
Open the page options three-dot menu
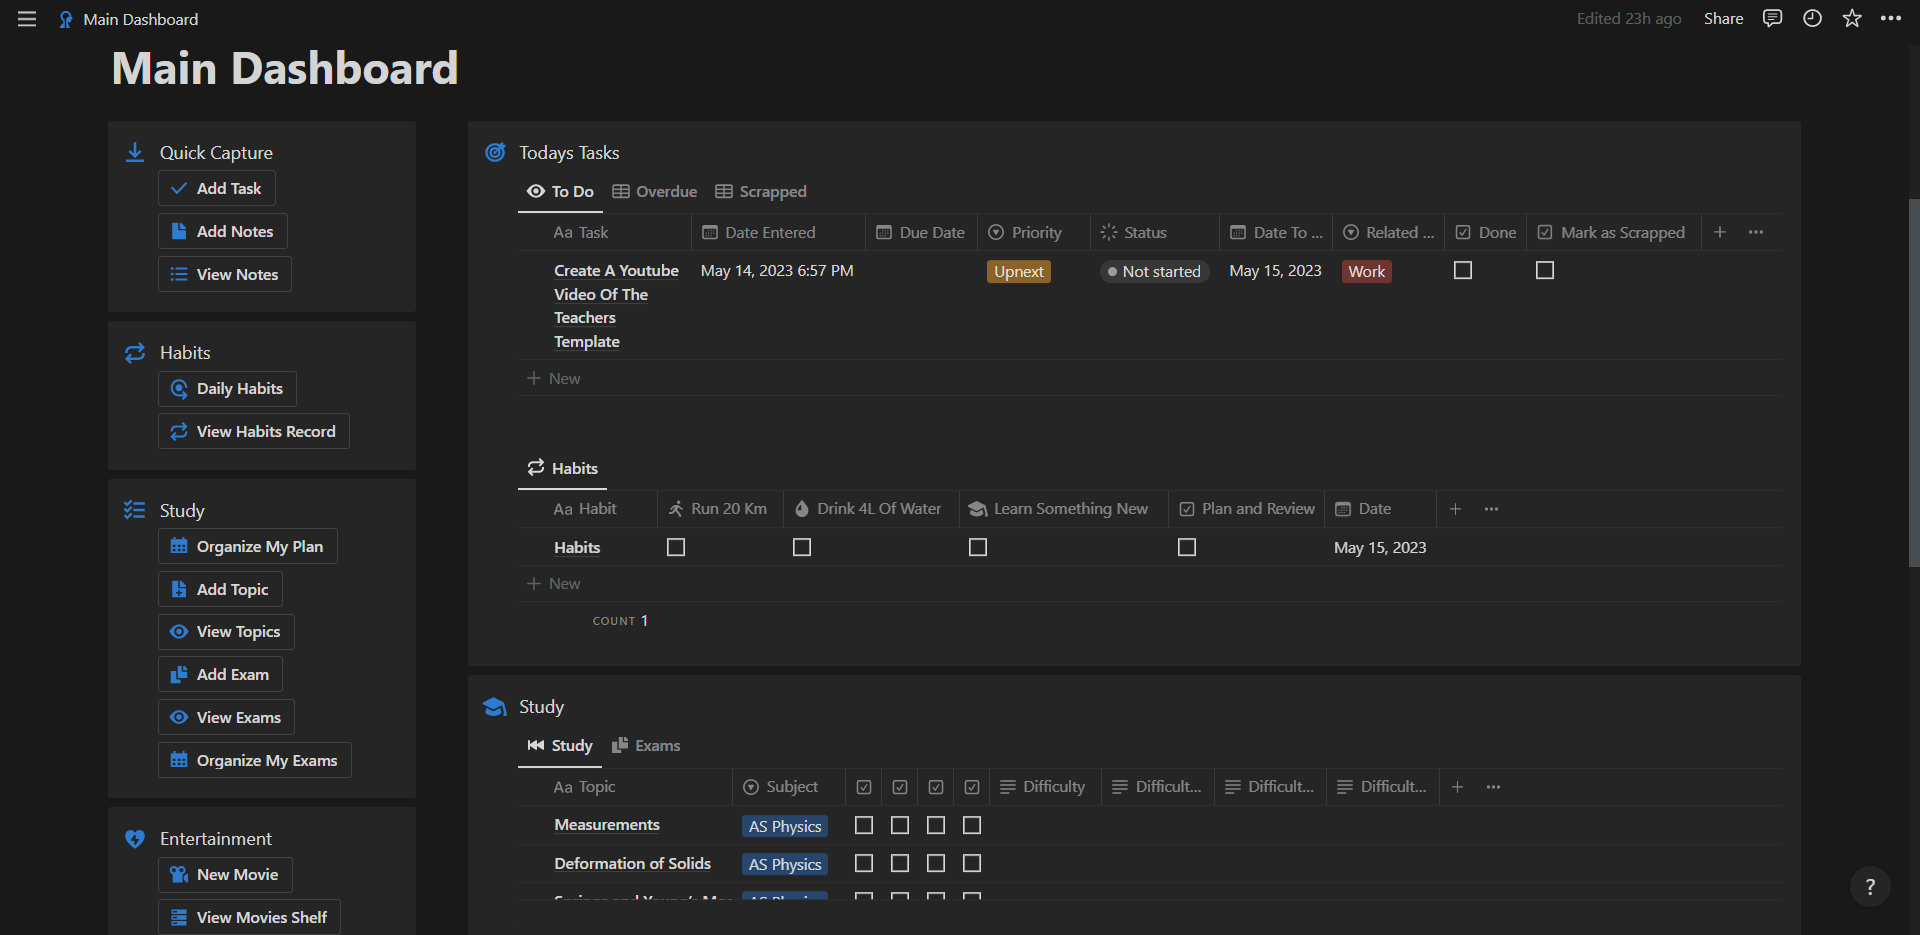tap(1891, 18)
